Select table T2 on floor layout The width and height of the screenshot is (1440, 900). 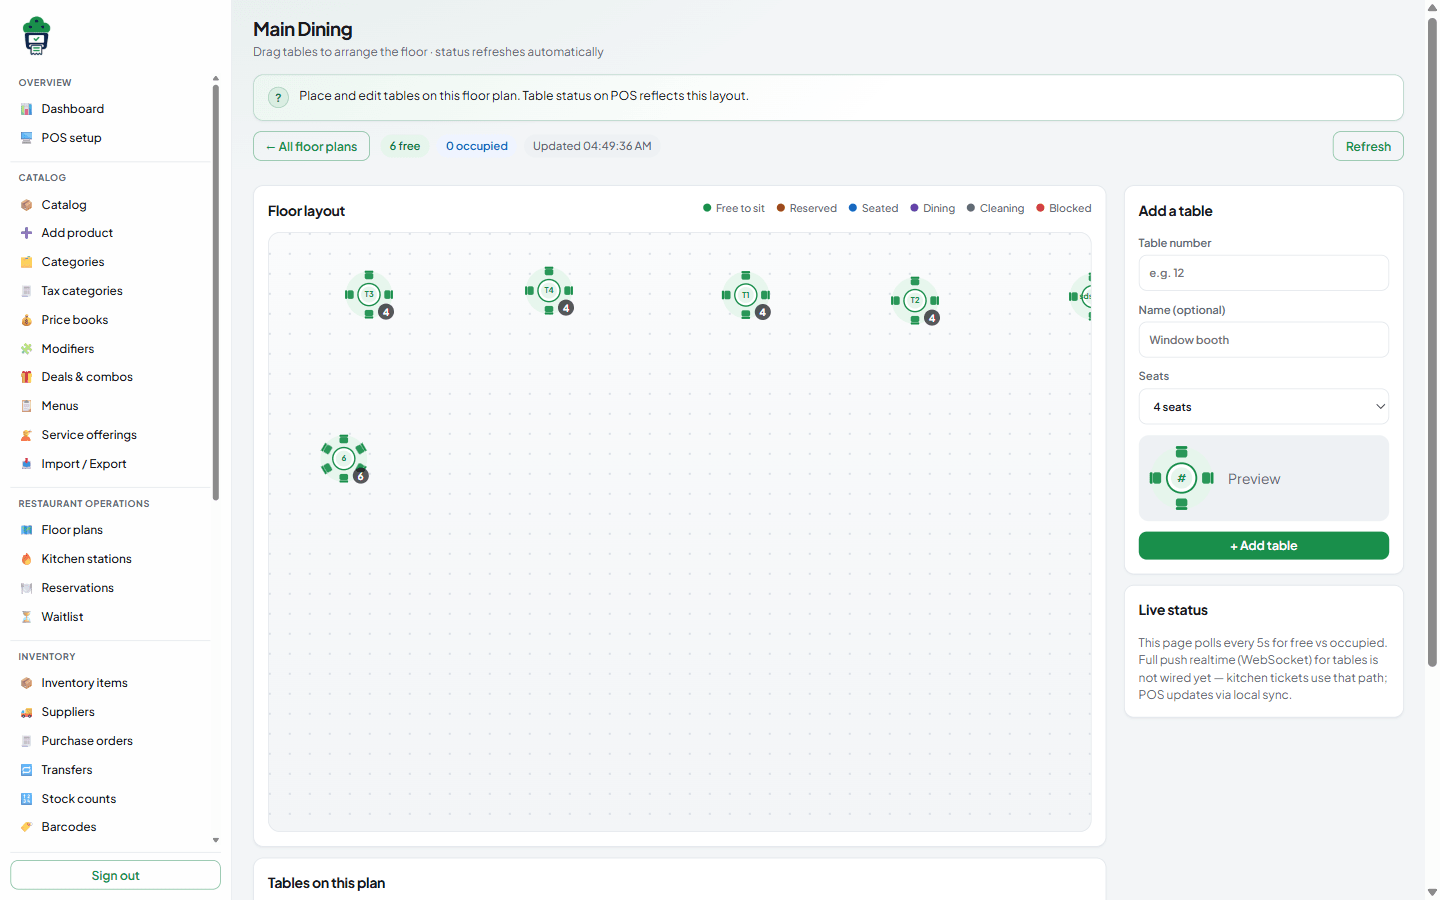(x=915, y=300)
